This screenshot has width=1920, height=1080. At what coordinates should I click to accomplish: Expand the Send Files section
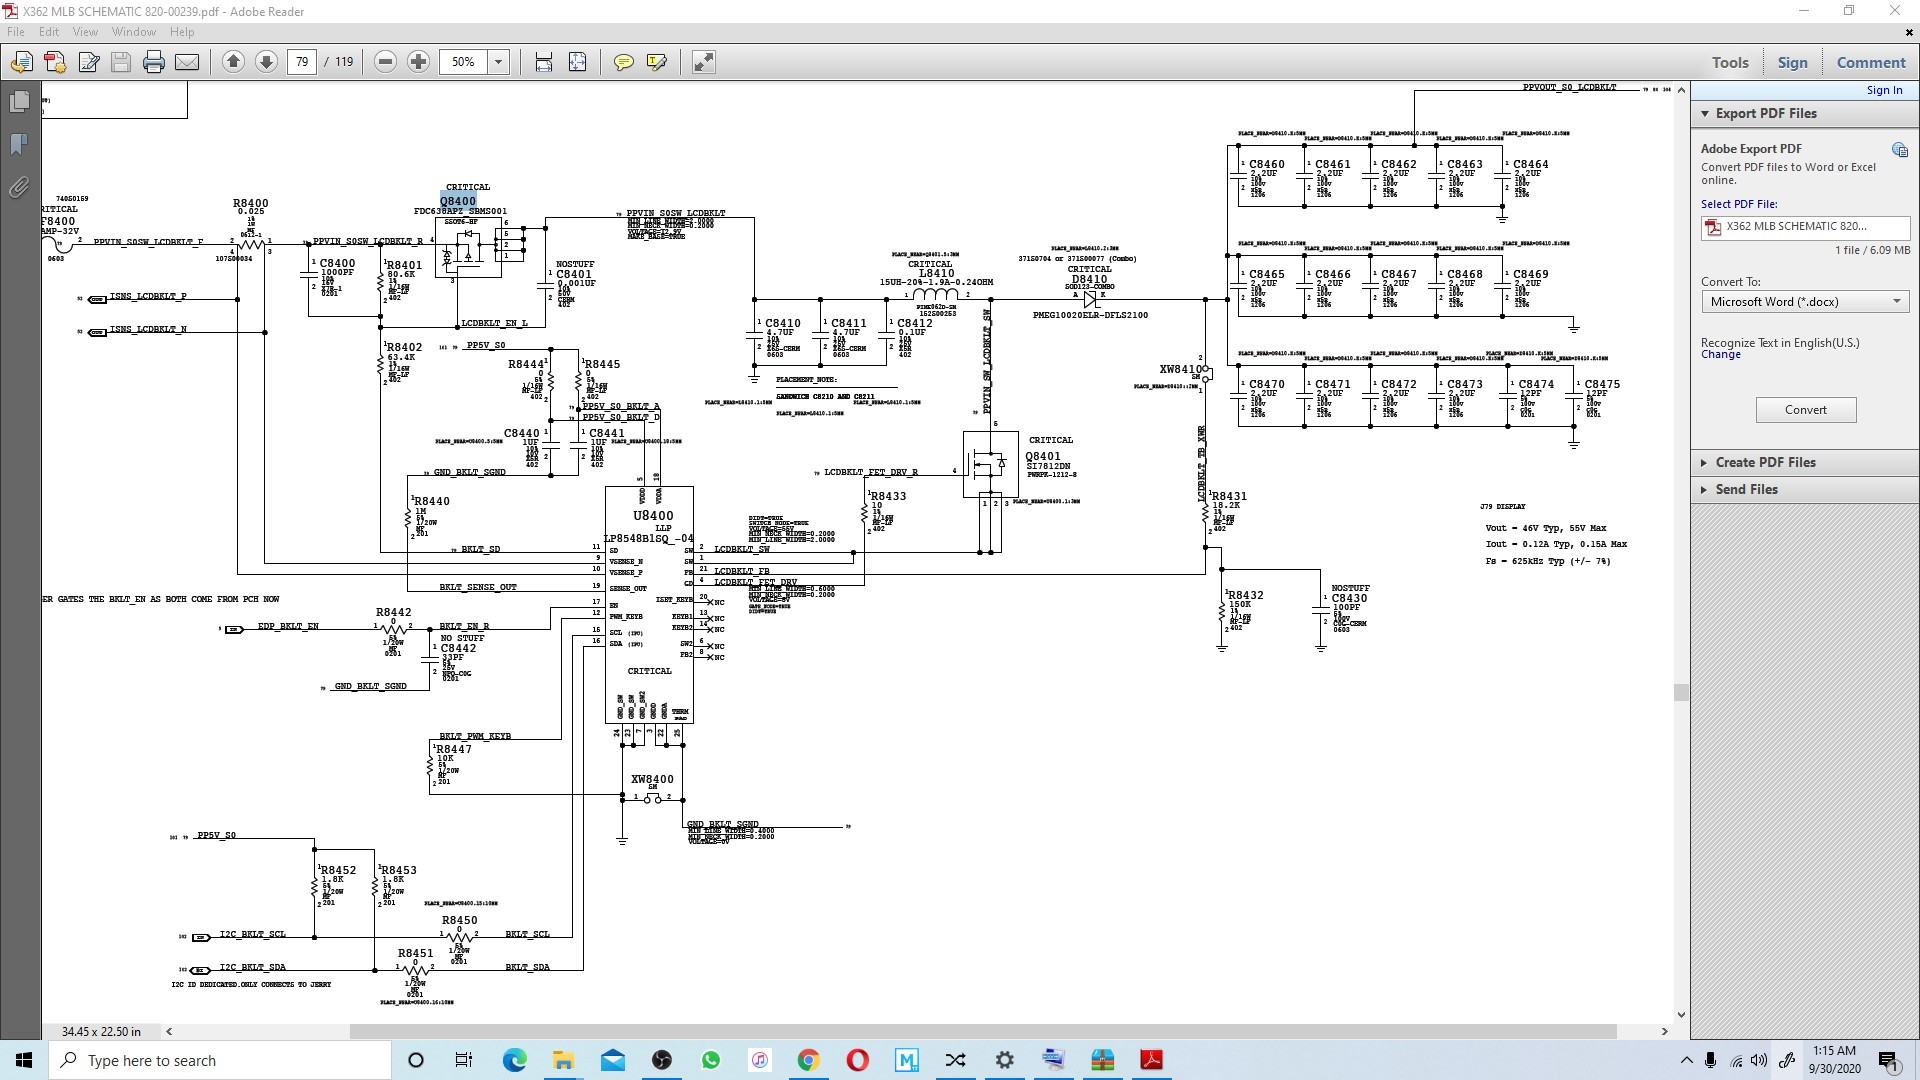coord(1746,490)
